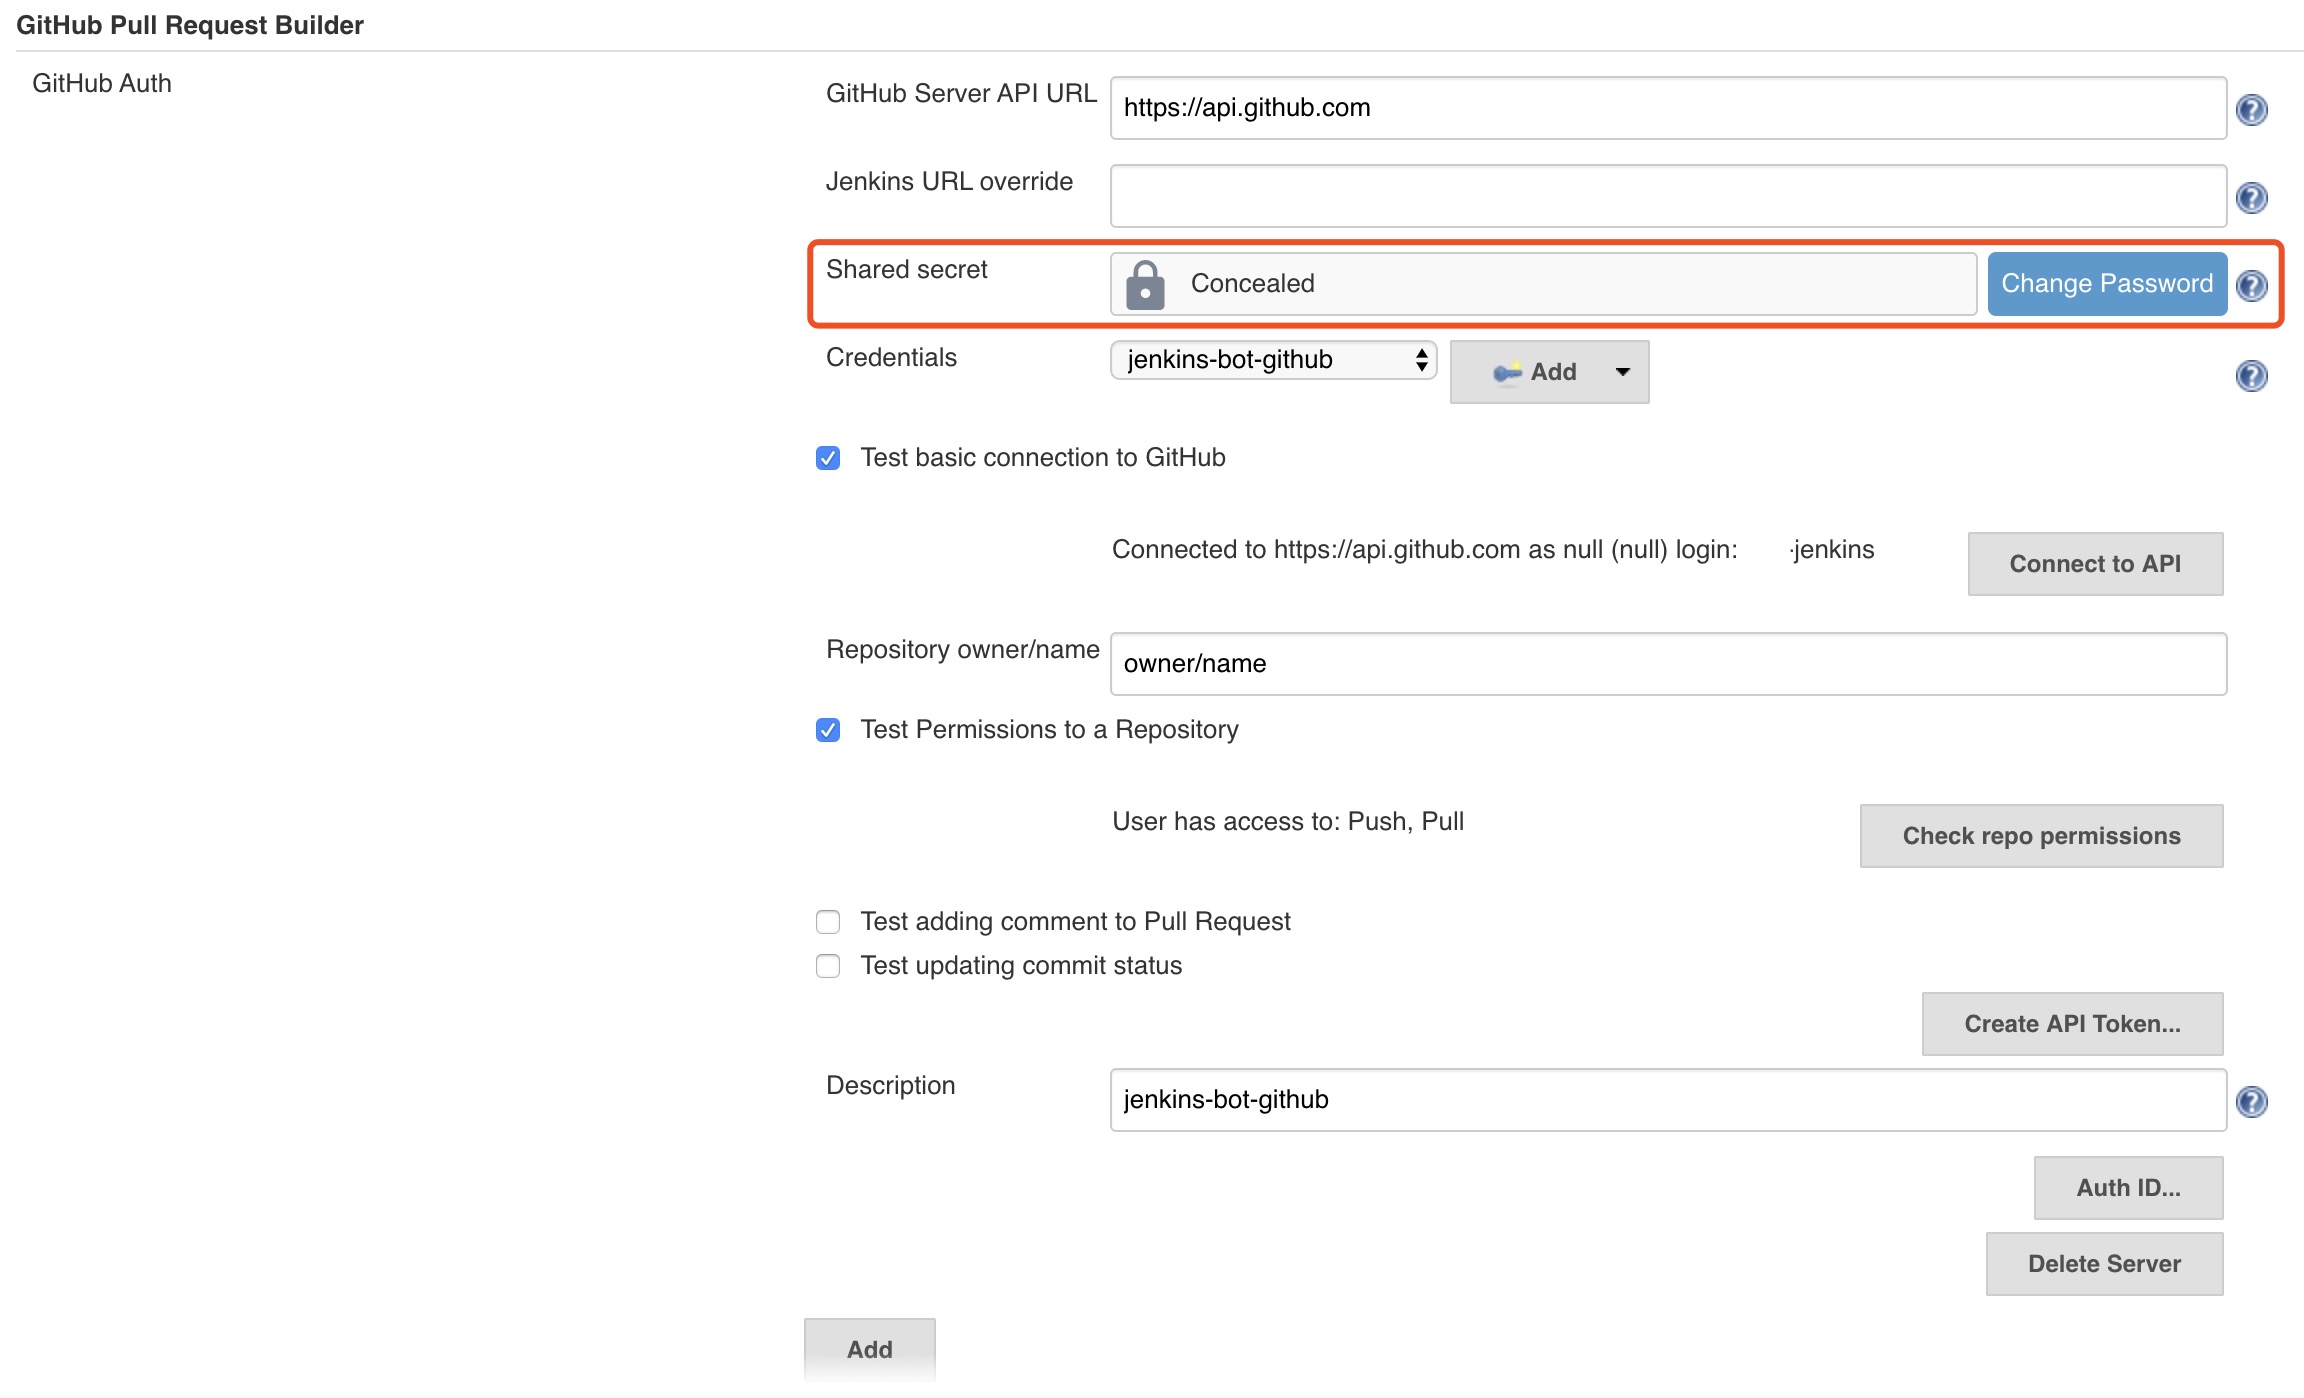The height and width of the screenshot is (1398, 2304).
Task: Click the GitHub Auth label
Action: [102, 83]
